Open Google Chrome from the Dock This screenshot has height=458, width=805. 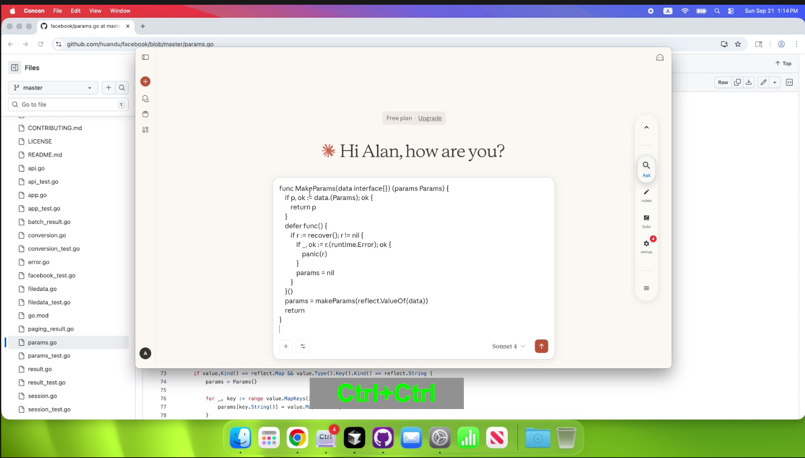(297, 437)
